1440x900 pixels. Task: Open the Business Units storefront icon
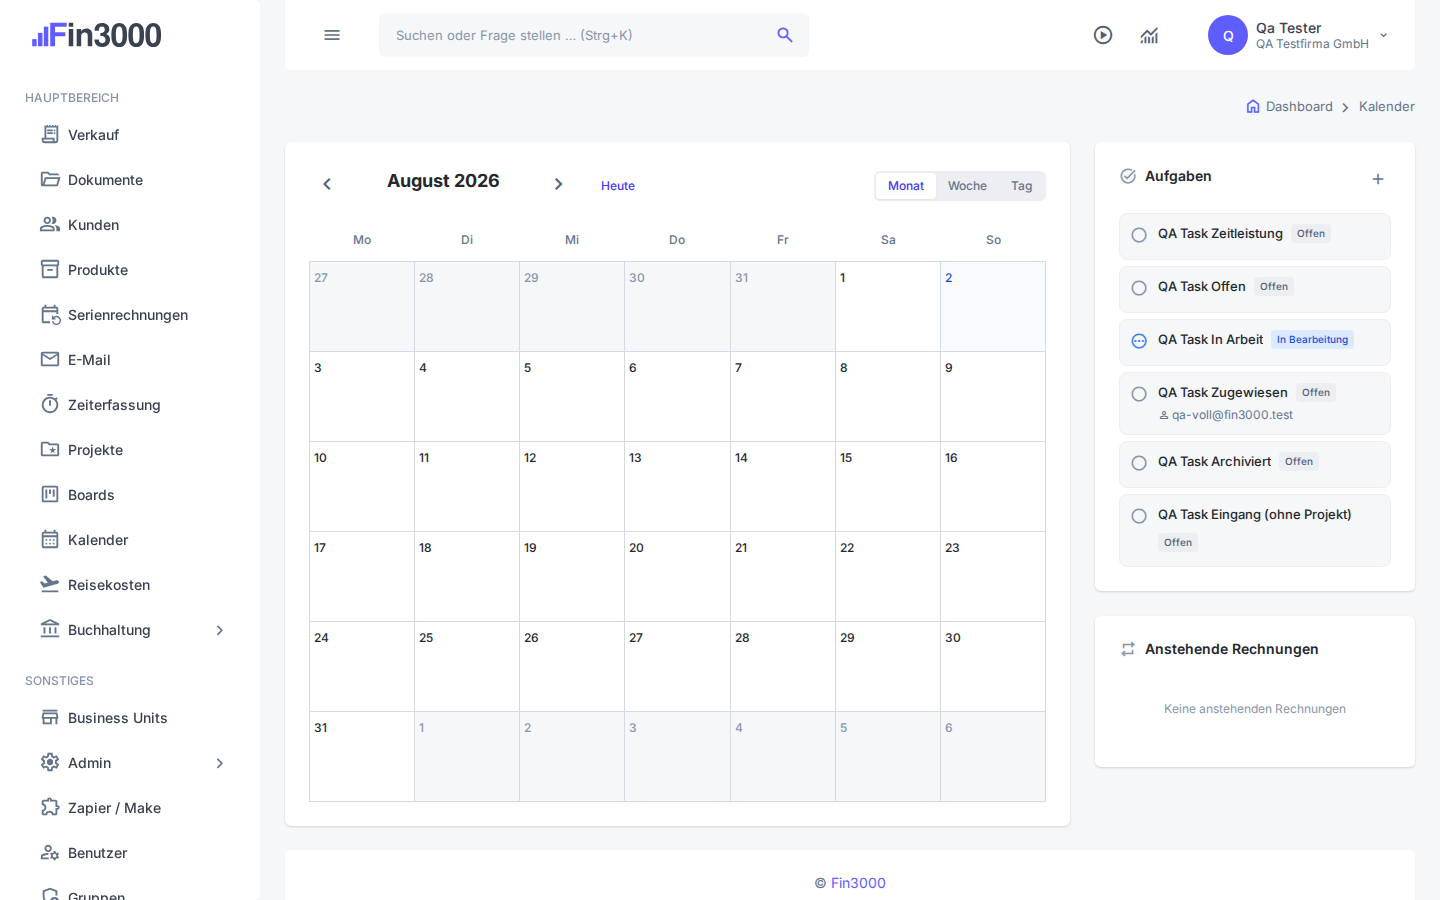50,717
